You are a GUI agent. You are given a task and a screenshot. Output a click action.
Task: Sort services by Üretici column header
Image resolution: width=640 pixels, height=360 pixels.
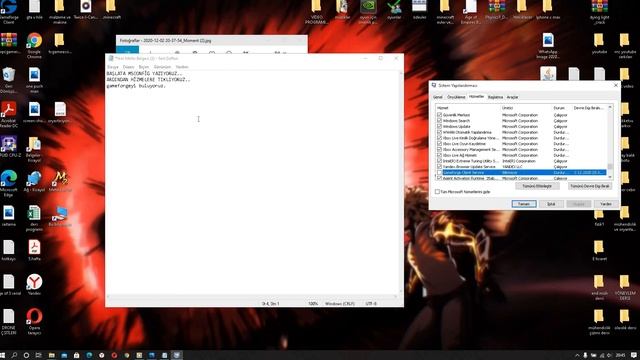point(527,108)
